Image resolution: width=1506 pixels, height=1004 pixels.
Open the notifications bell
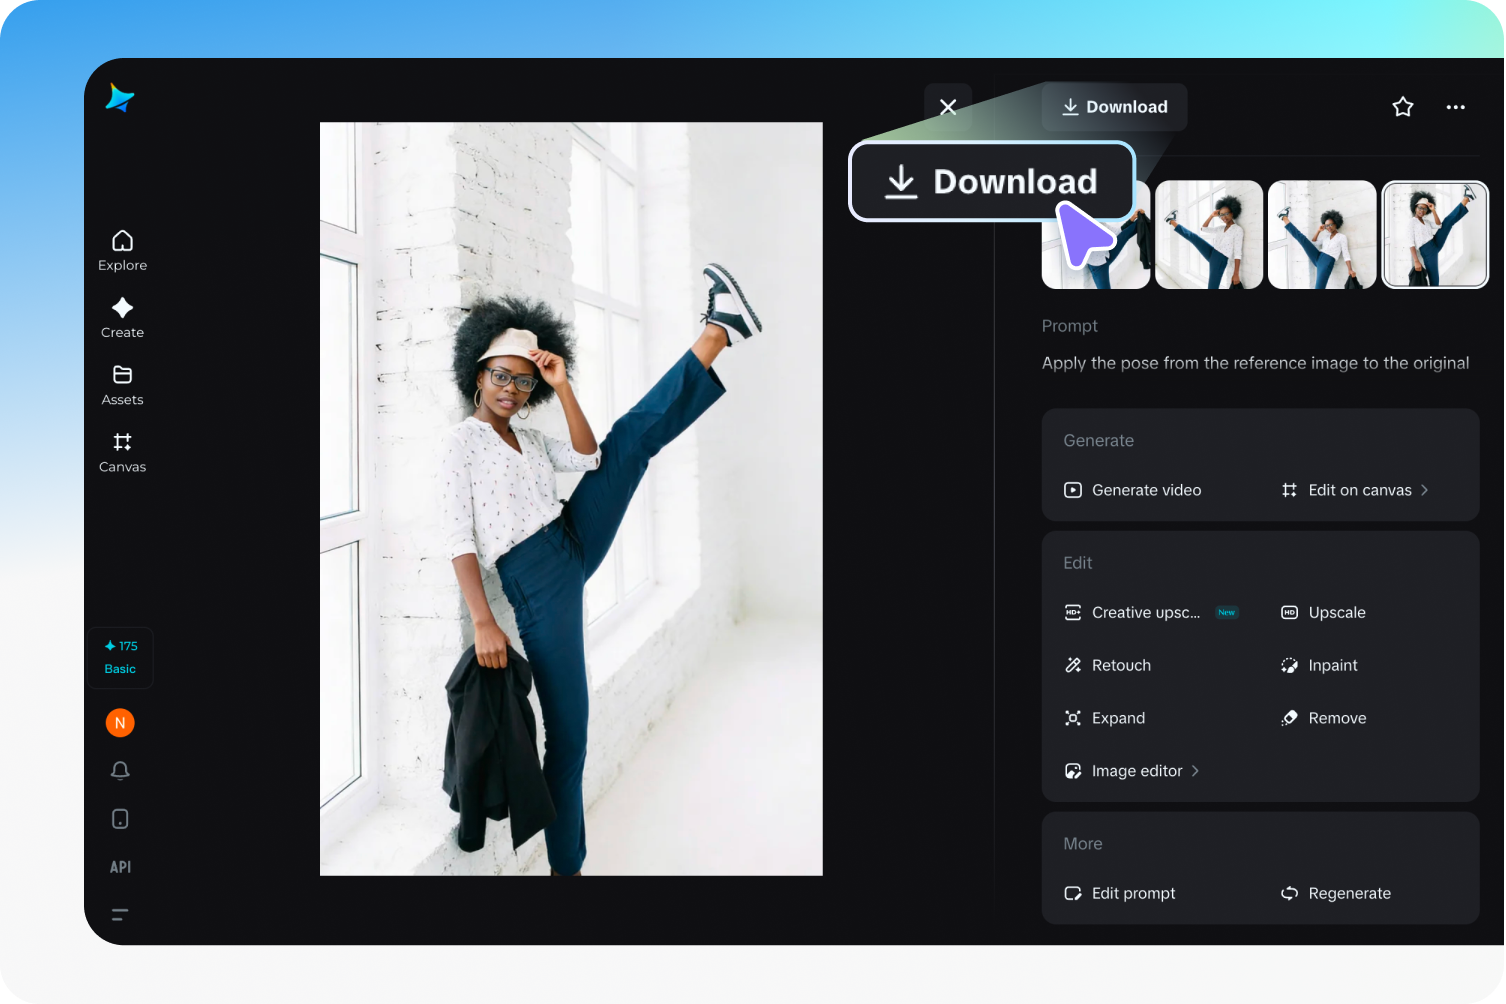[120, 770]
